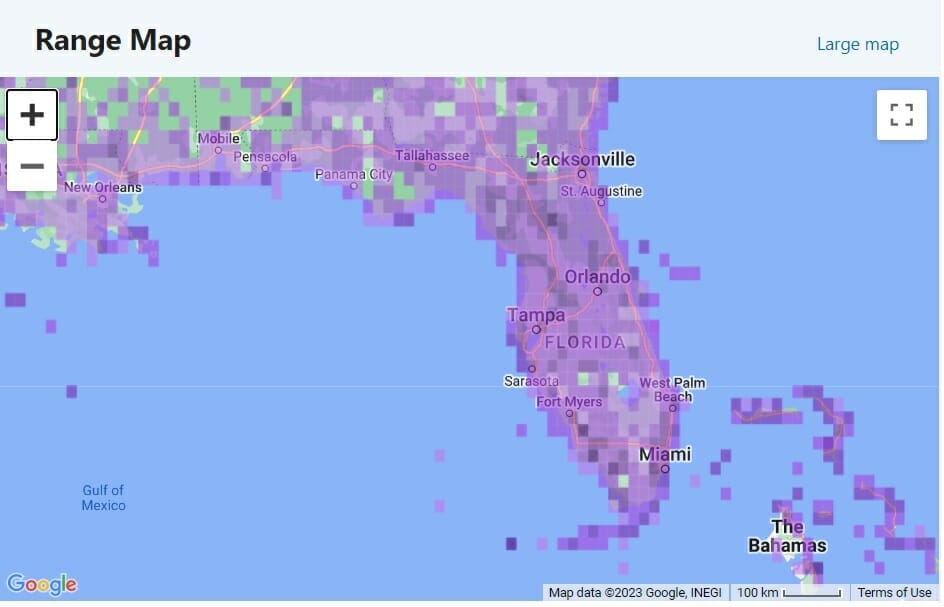Click the 100 km scale control
Viewport: 944px width, 607px height.
tap(791, 594)
